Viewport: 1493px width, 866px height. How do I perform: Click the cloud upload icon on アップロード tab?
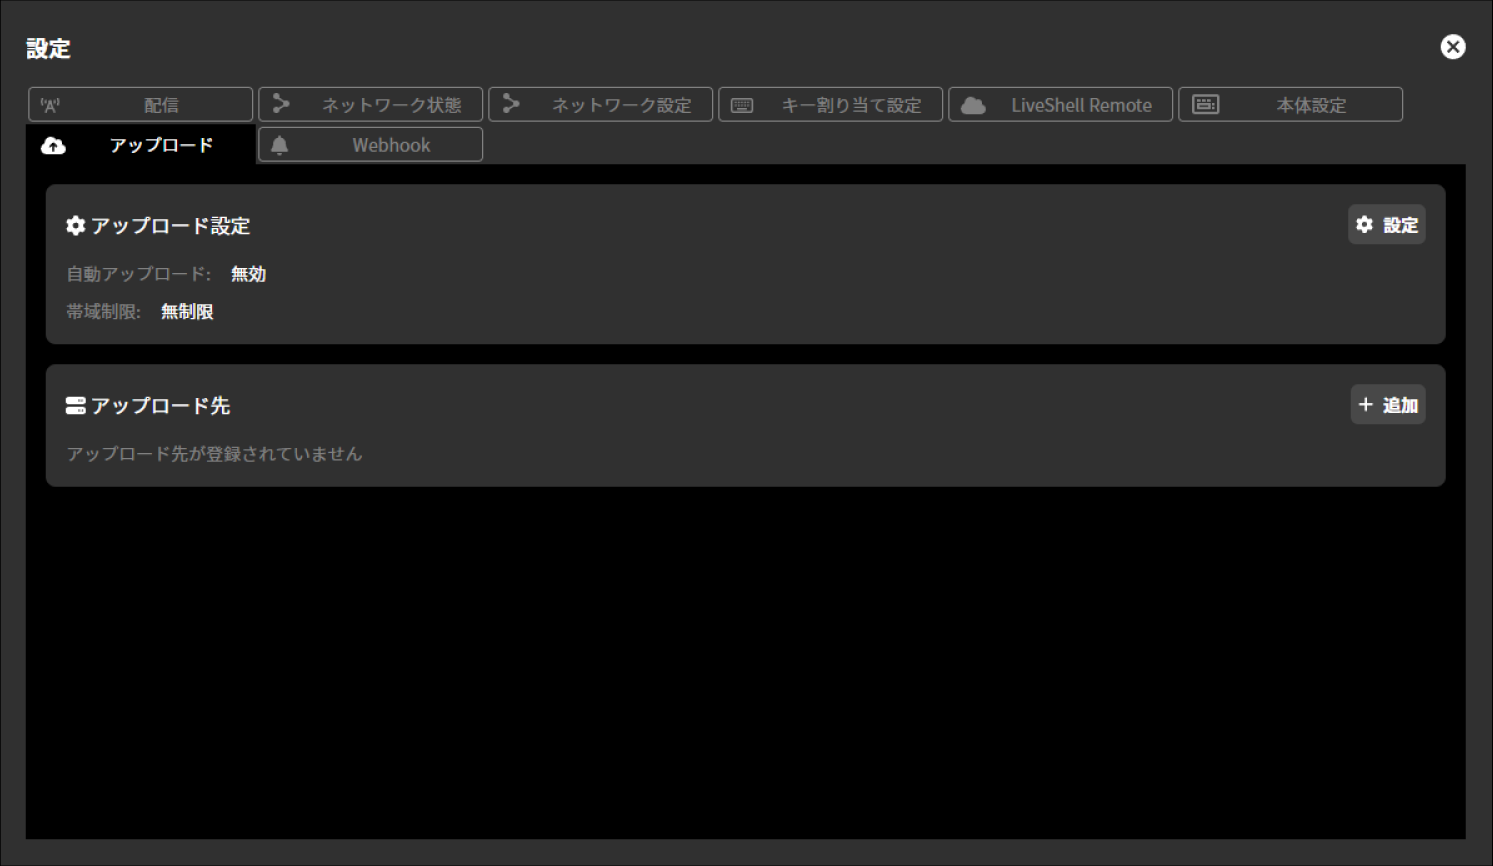click(53, 146)
